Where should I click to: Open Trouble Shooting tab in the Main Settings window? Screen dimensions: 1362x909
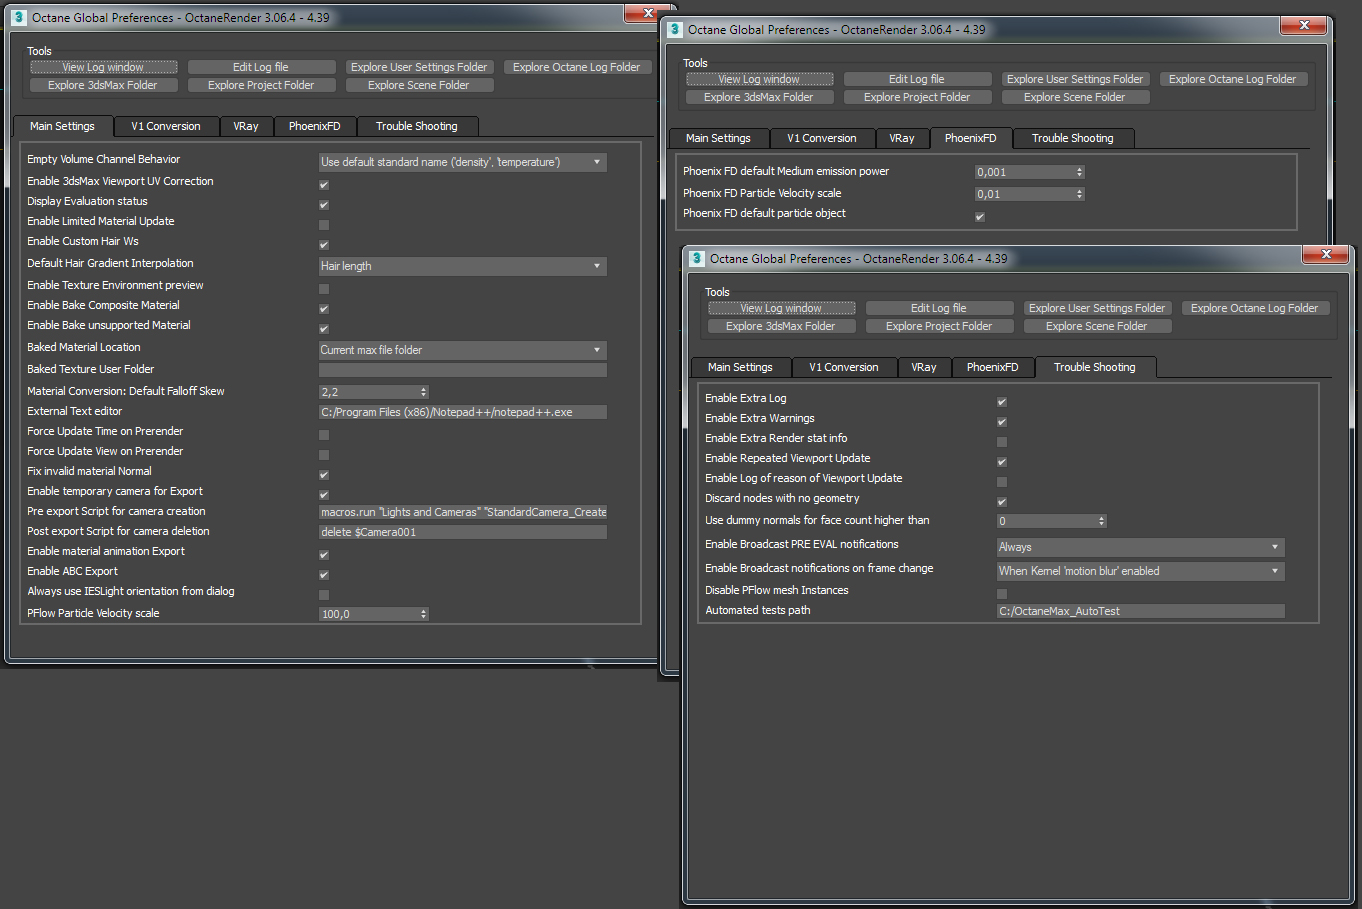pos(417,126)
